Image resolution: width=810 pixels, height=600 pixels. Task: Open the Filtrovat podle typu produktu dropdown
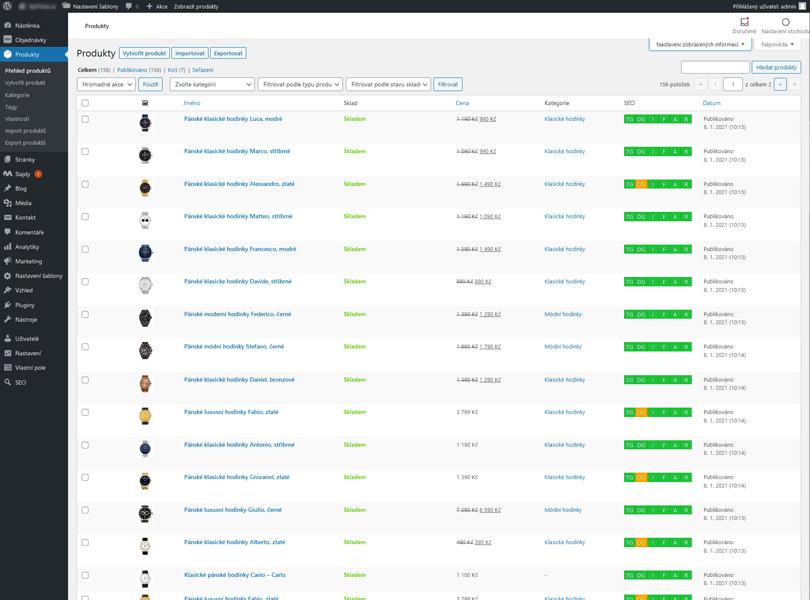(x=300, y=84)
